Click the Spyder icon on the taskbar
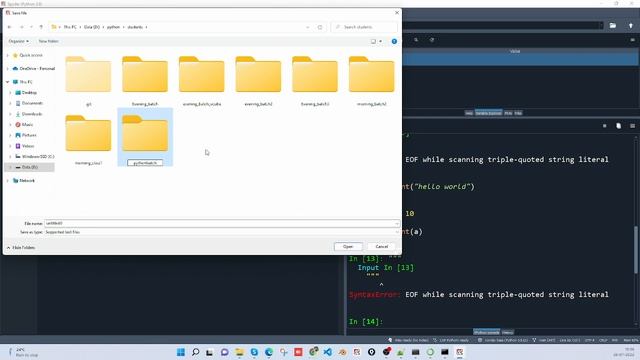Viewport: 640px width, 360px height. point(460,352)
